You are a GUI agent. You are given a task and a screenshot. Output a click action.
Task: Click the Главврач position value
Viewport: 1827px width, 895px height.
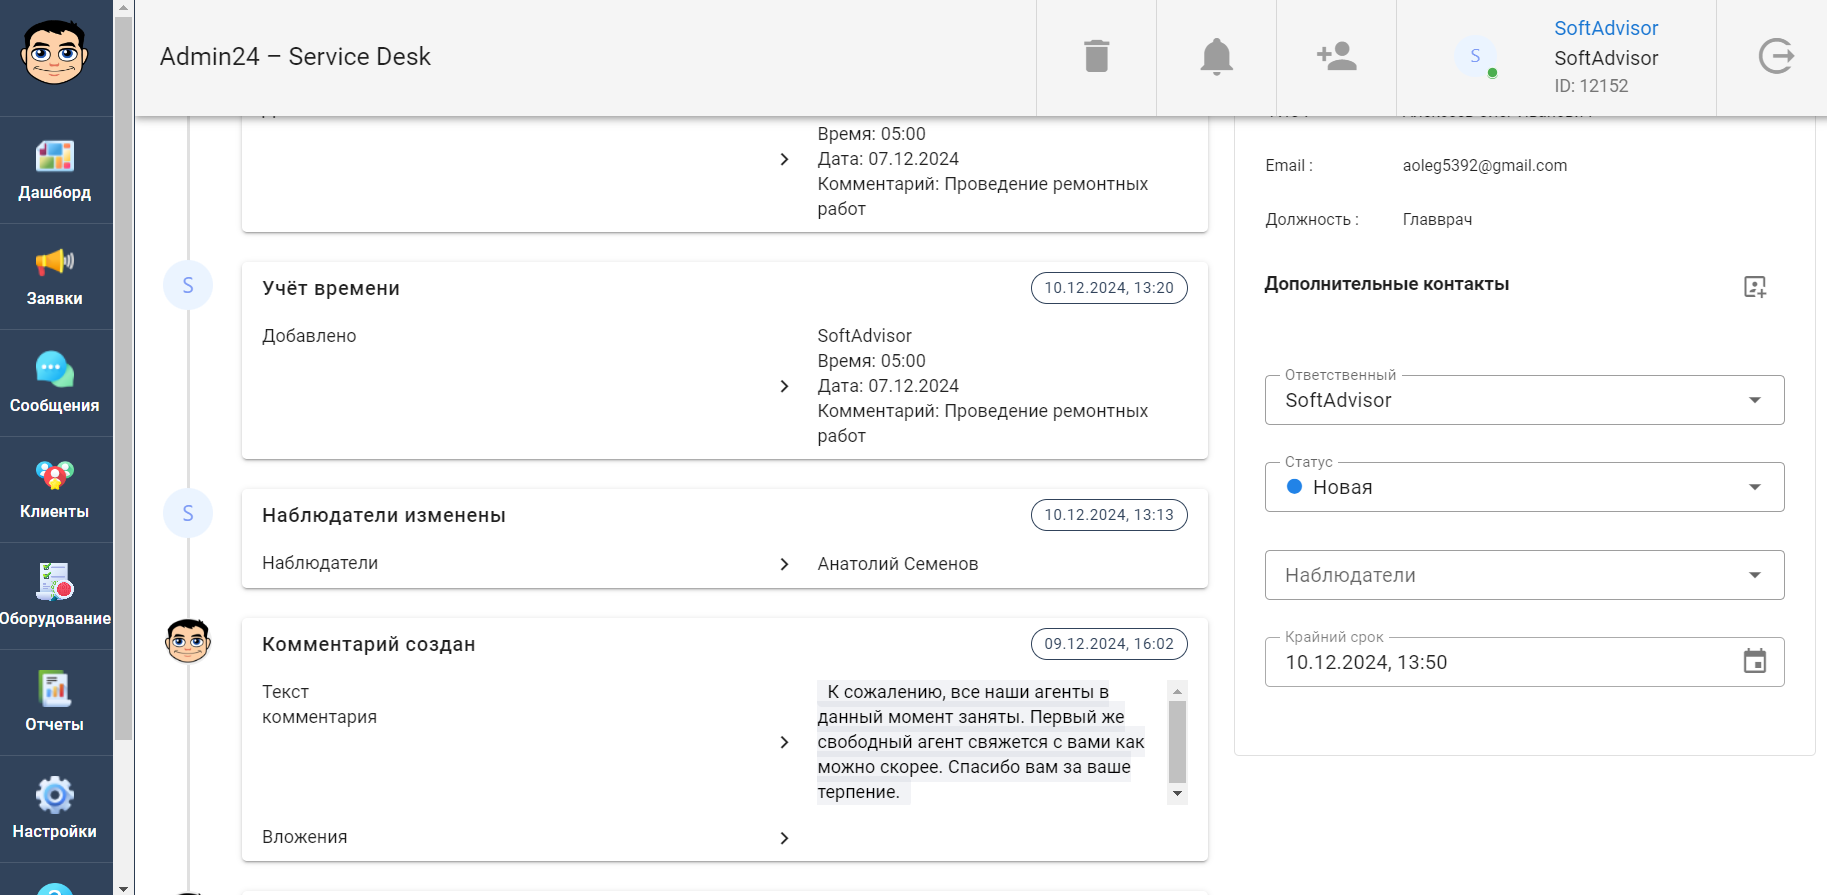(x=1437, y=220)
